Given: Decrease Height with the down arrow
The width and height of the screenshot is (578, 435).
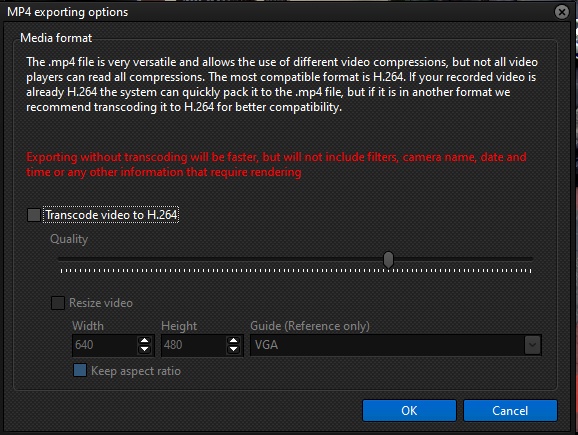Looking at the screenshot, I should click(x=233, y=349).
